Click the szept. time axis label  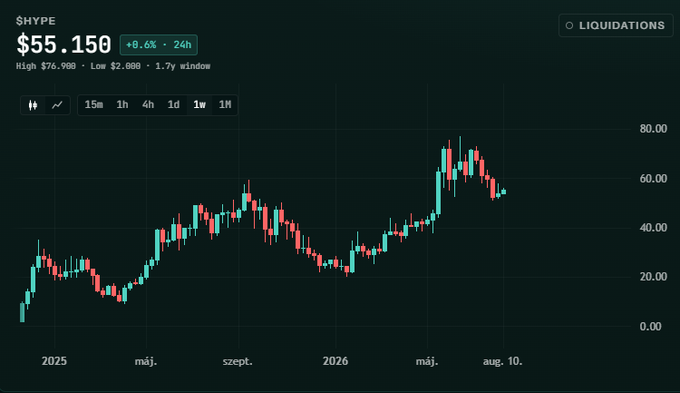pos(238,361)
